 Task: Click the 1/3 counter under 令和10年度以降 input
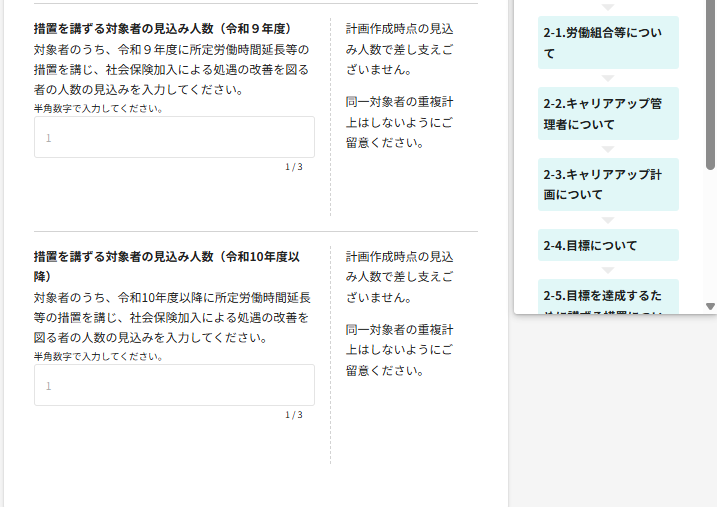[x=293, y=415]
